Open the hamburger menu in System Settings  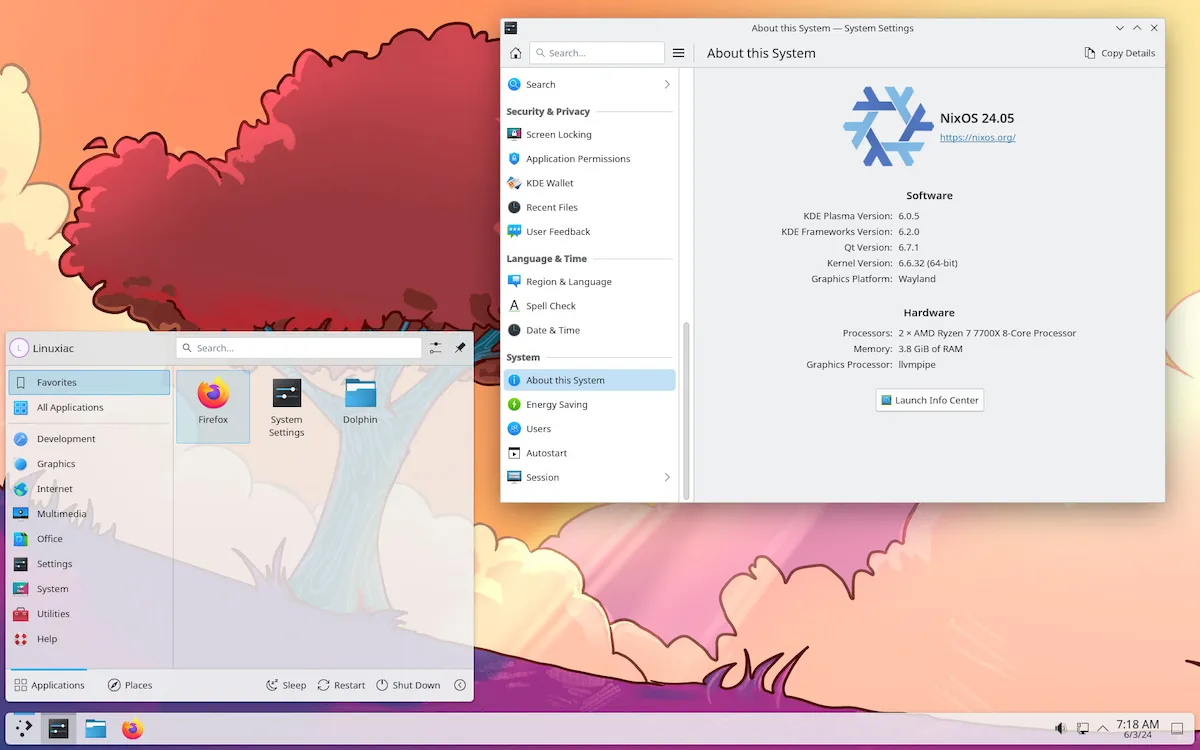(678, 53)
